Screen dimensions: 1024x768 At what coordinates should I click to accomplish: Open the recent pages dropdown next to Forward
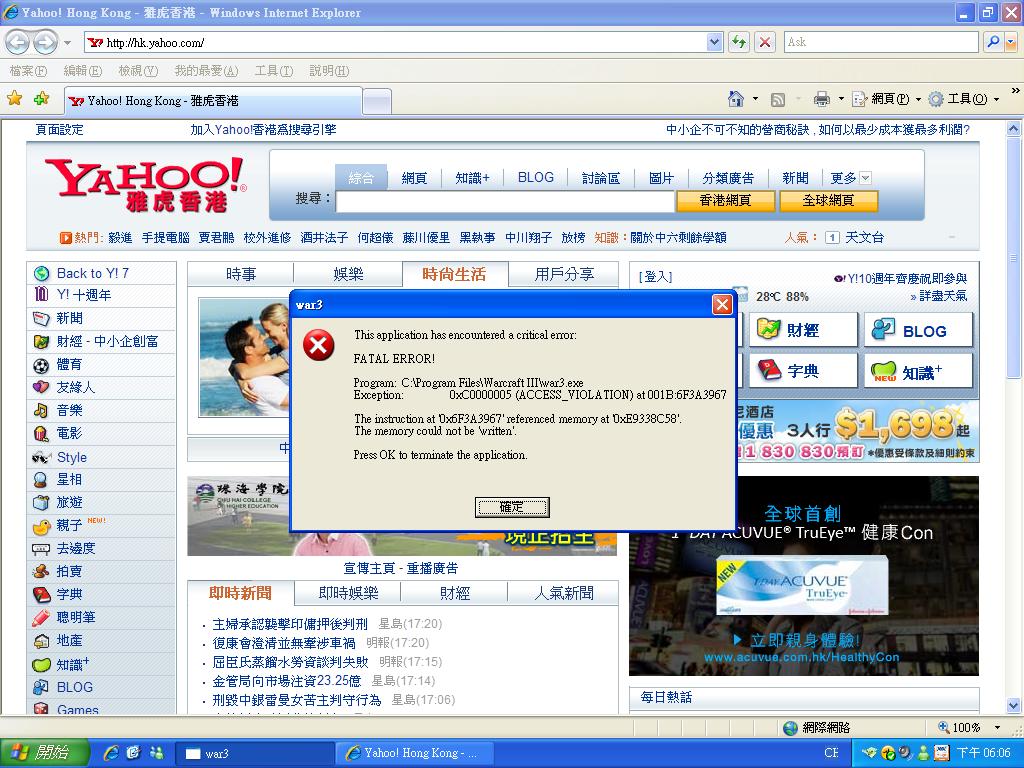coord(67,43)
